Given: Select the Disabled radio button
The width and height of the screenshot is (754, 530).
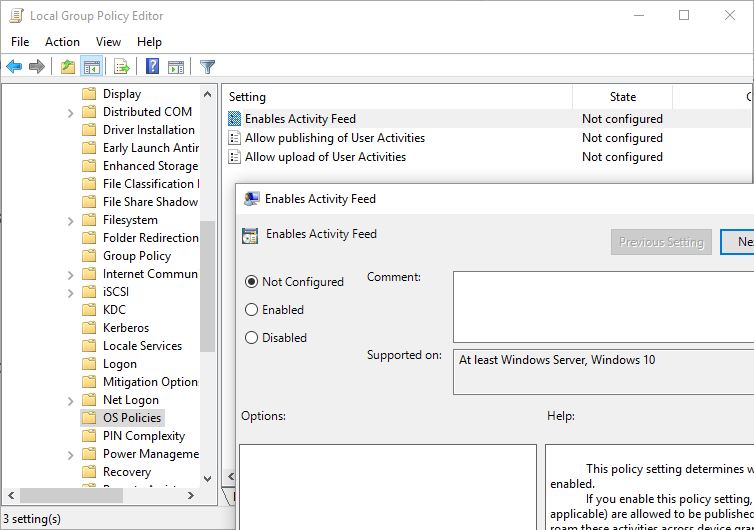Looking at the screenshot, I should (x=252, y=338).
